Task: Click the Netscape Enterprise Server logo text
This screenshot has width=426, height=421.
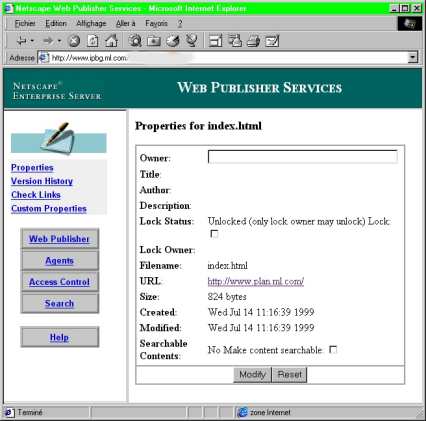Action: point(57,91)
